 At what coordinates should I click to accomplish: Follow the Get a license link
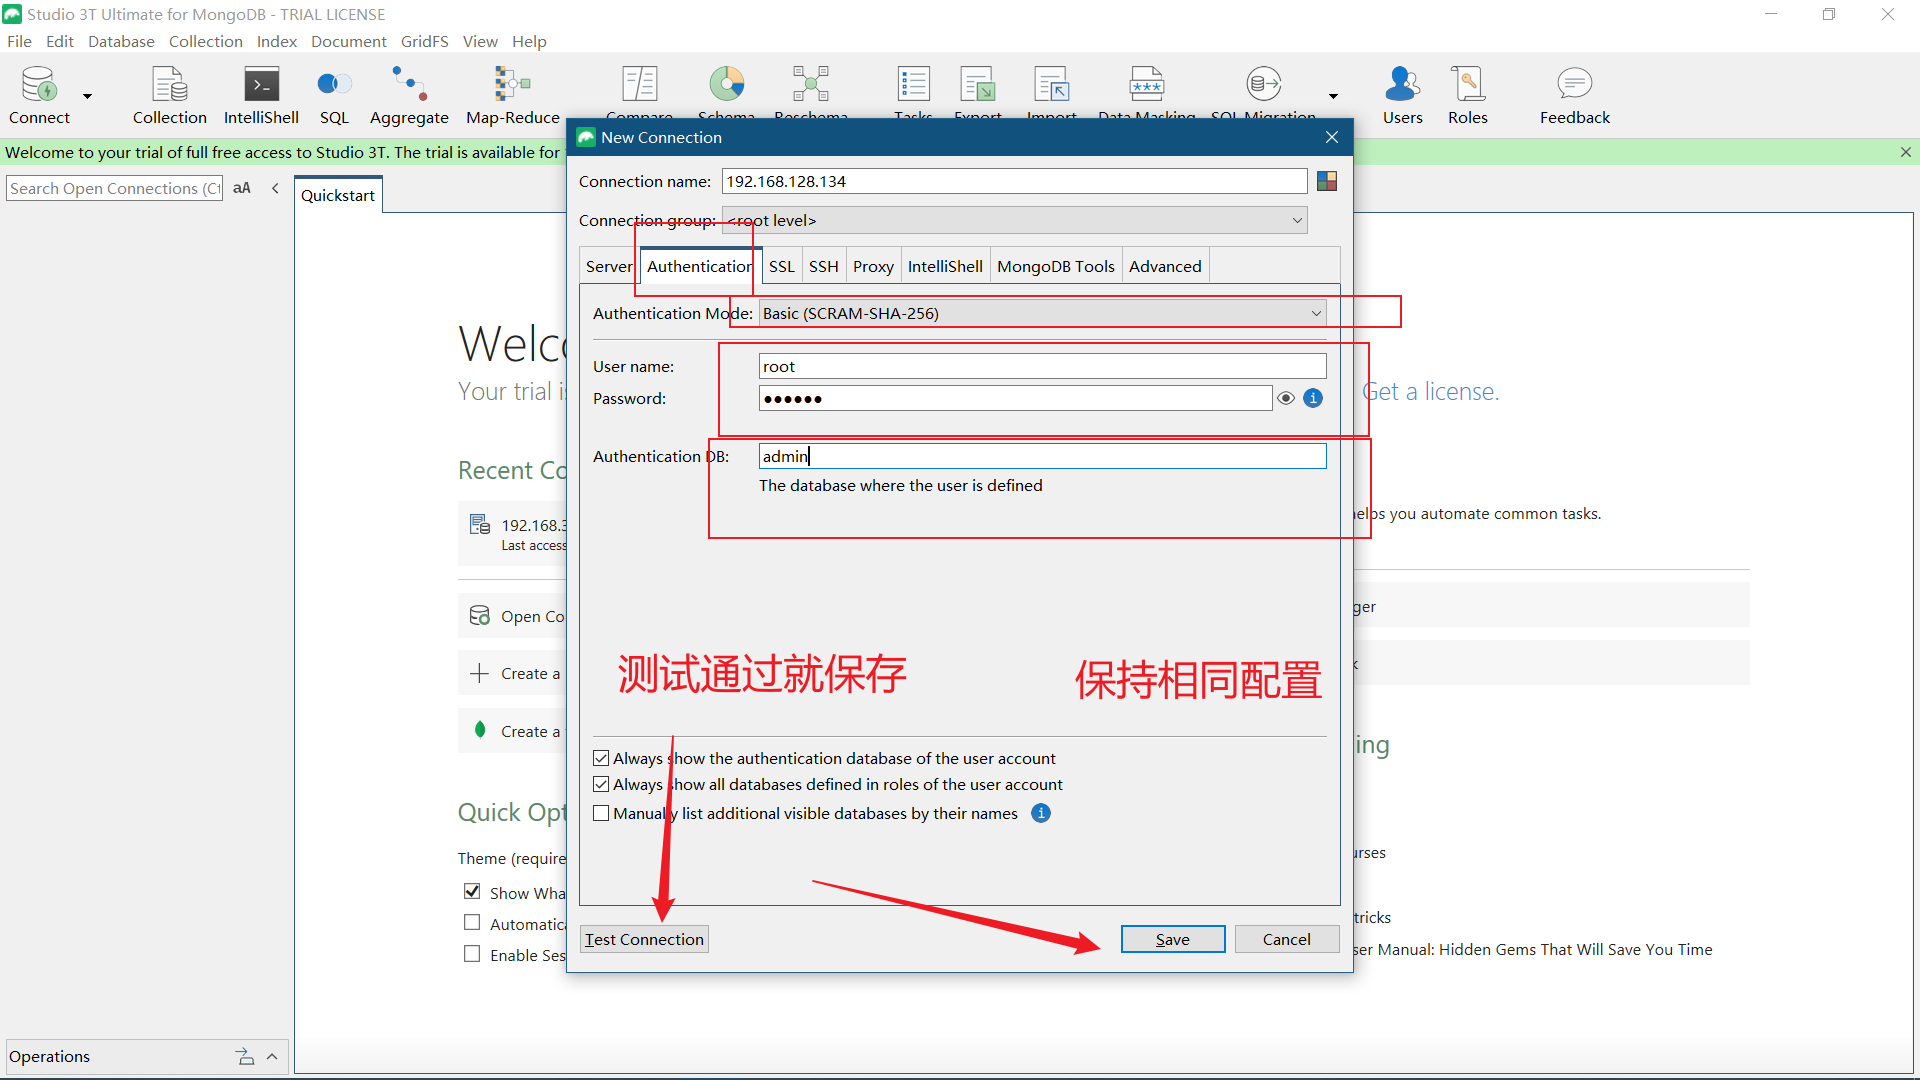coord(1430,391)
